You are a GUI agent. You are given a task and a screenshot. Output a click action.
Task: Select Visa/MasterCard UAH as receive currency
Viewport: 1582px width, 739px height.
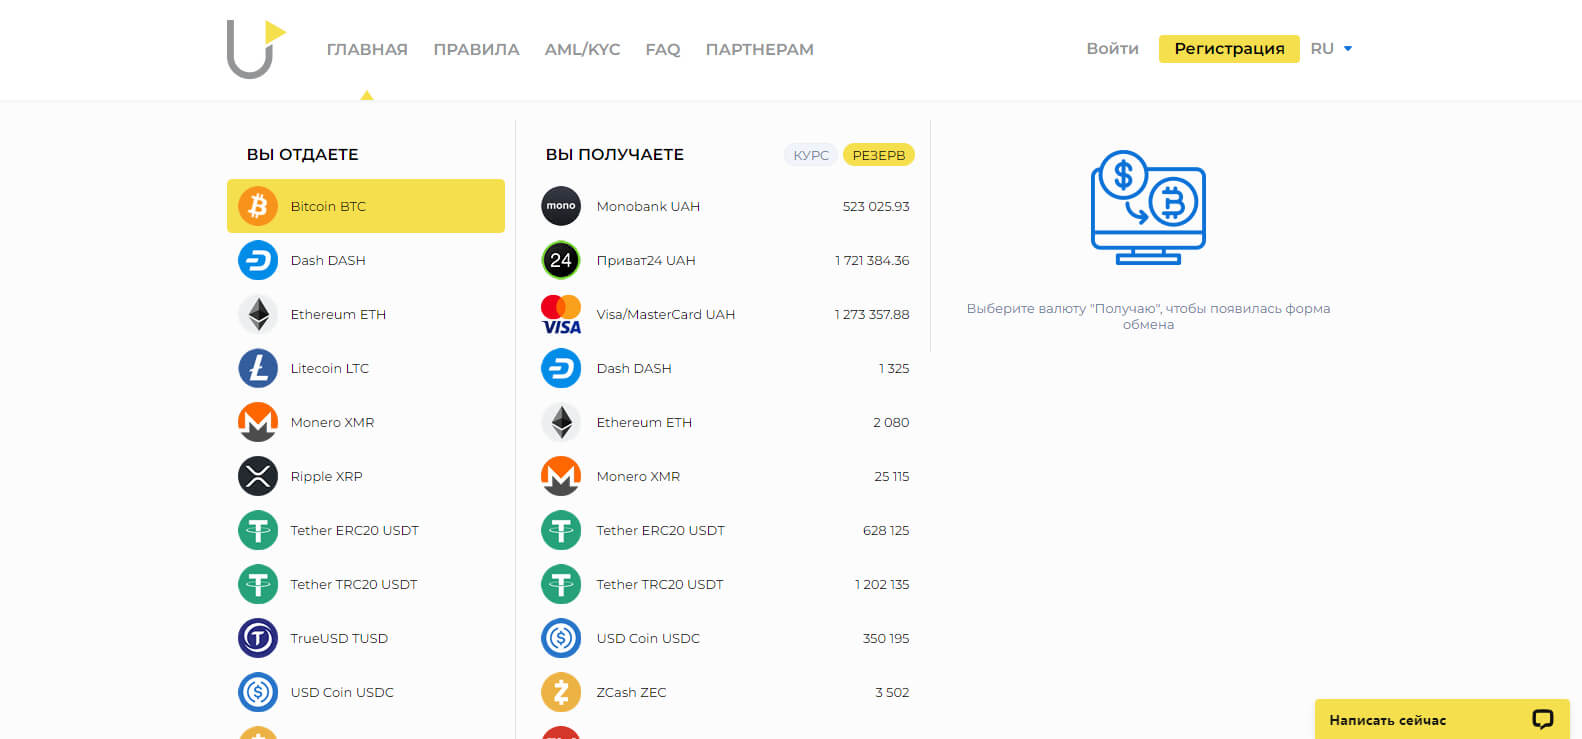coord(725,314)
